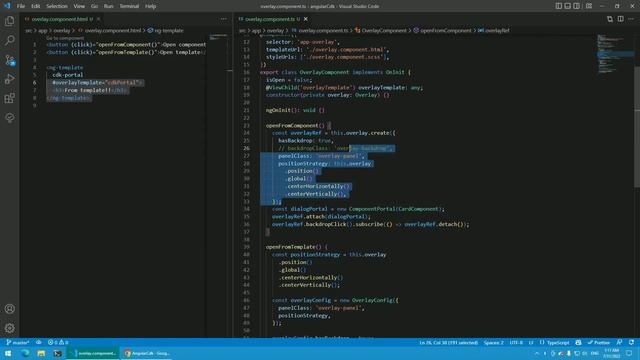Open the Search view in activity bar
Viewport: 640px width, 360px height.
pos(9,40)
